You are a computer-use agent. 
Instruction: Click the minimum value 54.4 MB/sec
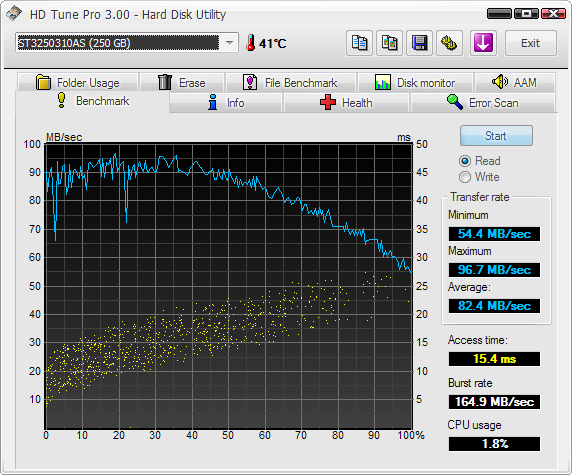[x=494, y=233]
